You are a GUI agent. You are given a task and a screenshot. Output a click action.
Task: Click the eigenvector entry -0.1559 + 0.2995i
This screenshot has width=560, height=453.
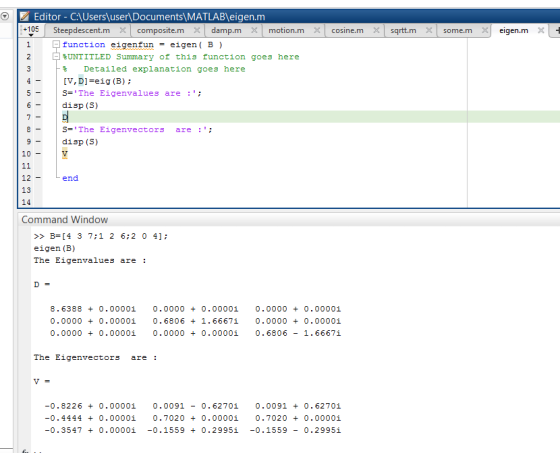[193, 430]
